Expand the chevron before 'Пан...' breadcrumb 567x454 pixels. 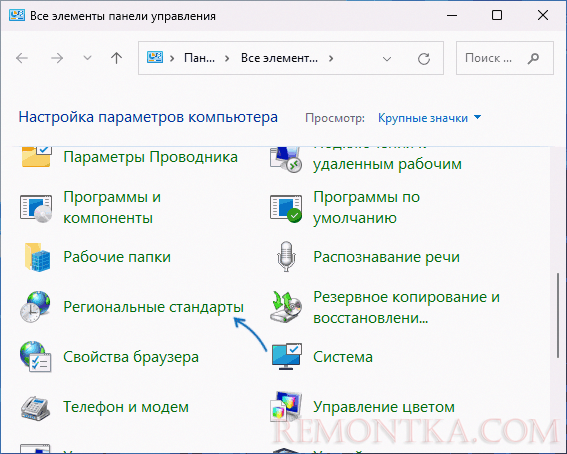[x=172, y=58]
